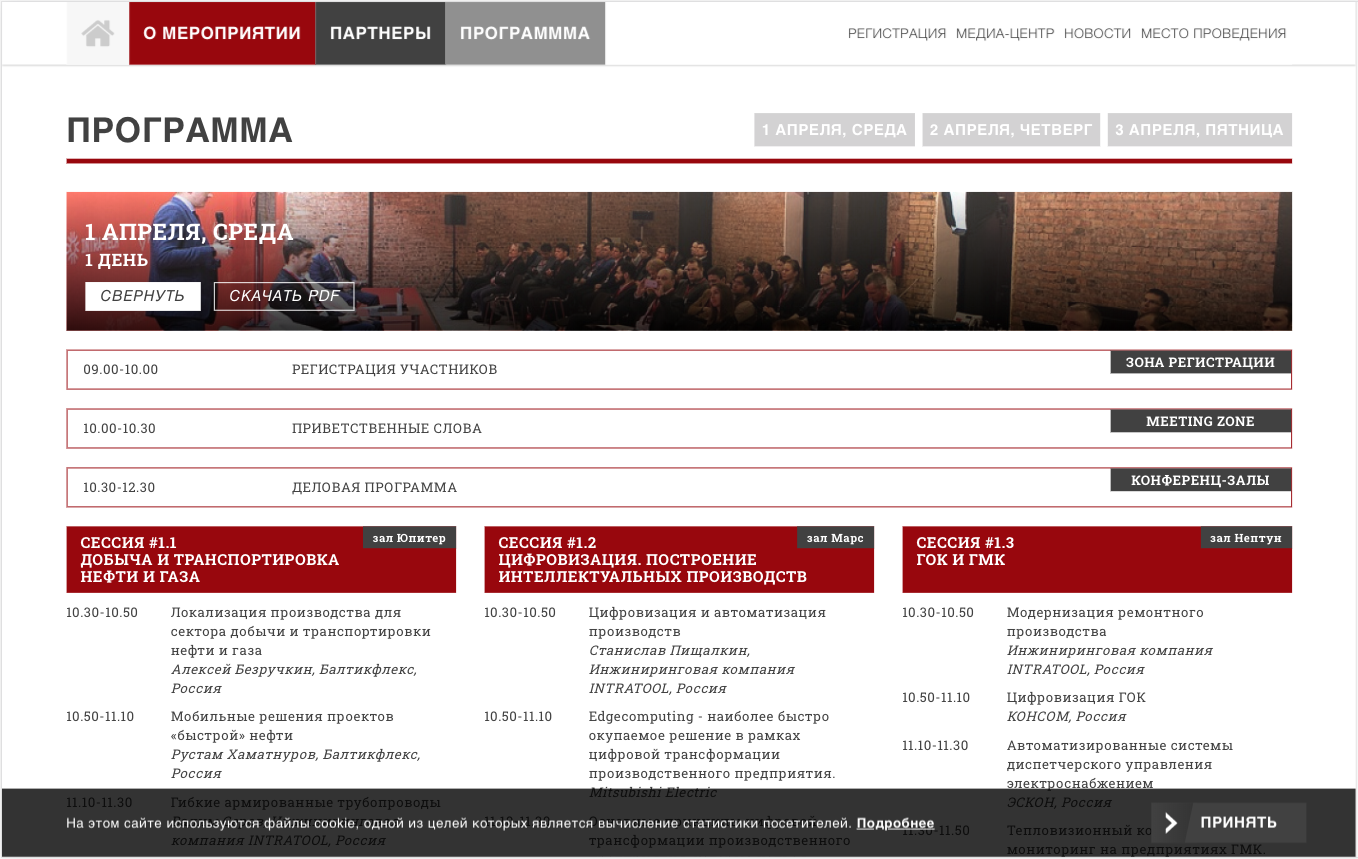1358x859 pixels.
Task: Click talk 'Мобильные решения проектов «быстрой» нефти'
Action: pos(282,726)
